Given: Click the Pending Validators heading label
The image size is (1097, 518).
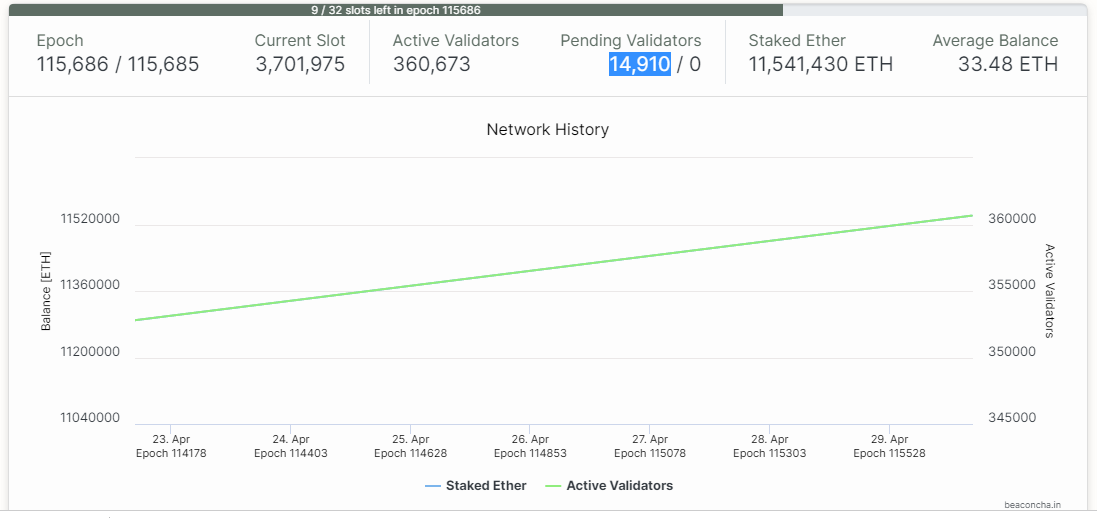Looking at the screenshot, I should [630, 41].
